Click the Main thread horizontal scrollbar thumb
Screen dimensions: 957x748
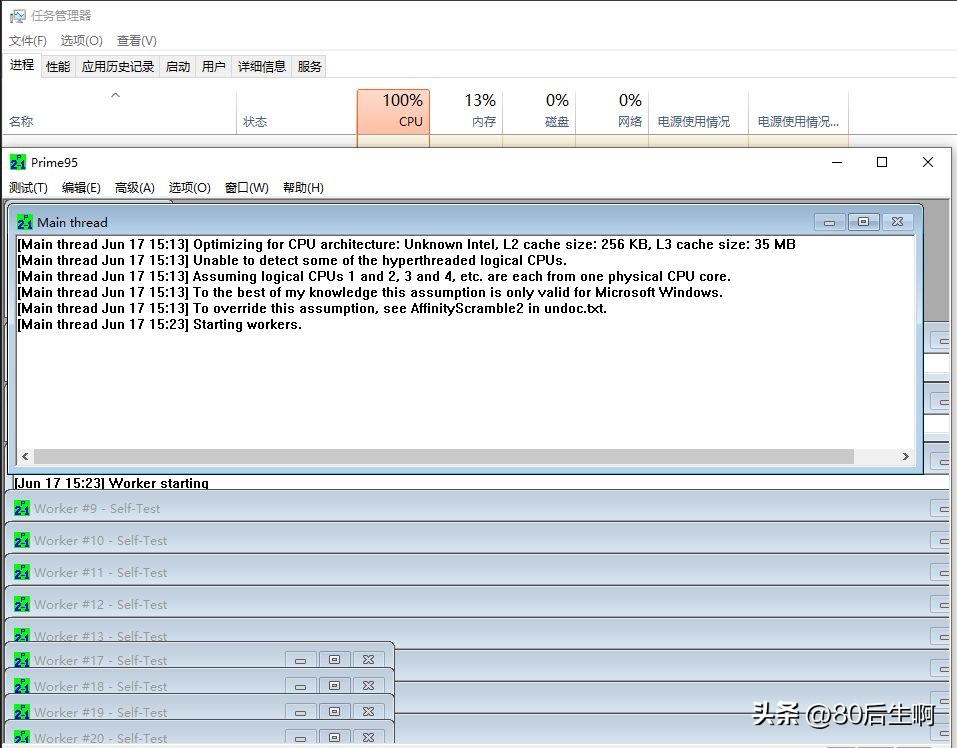coord(444,456)
